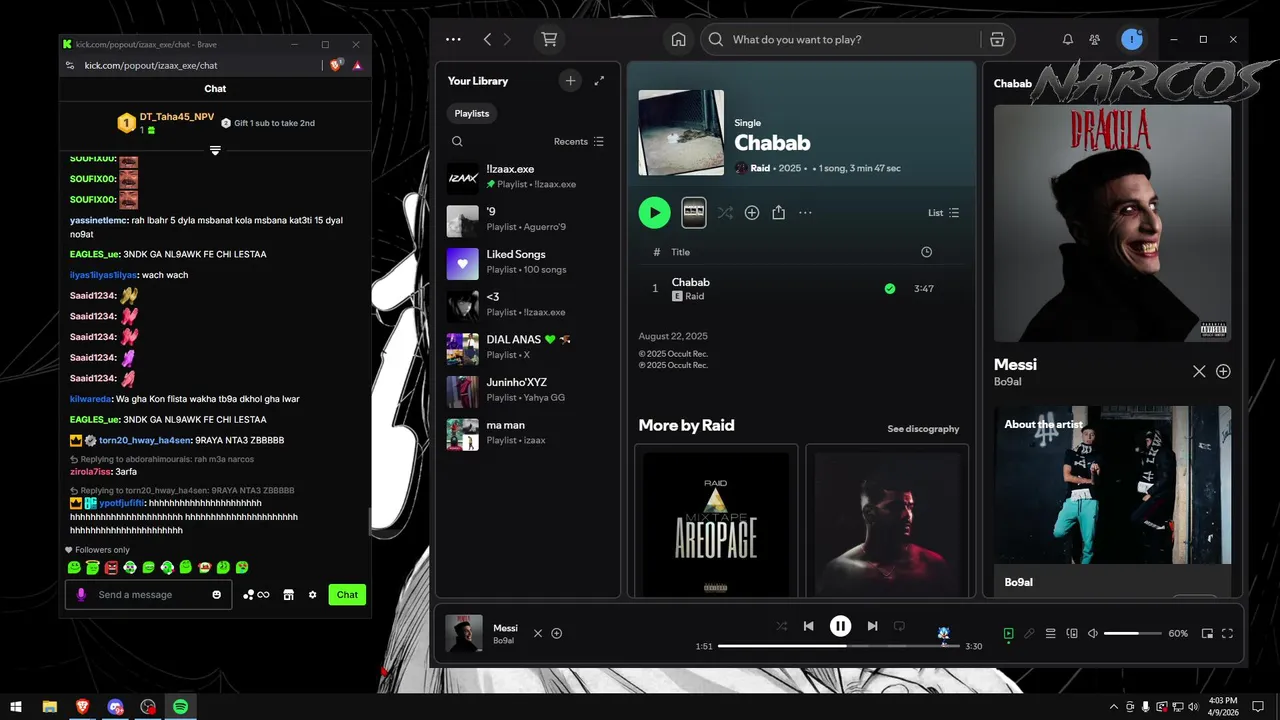Dismiss Messi using the X in the player bar
The image size is (1280, 720).
(538, 633)
